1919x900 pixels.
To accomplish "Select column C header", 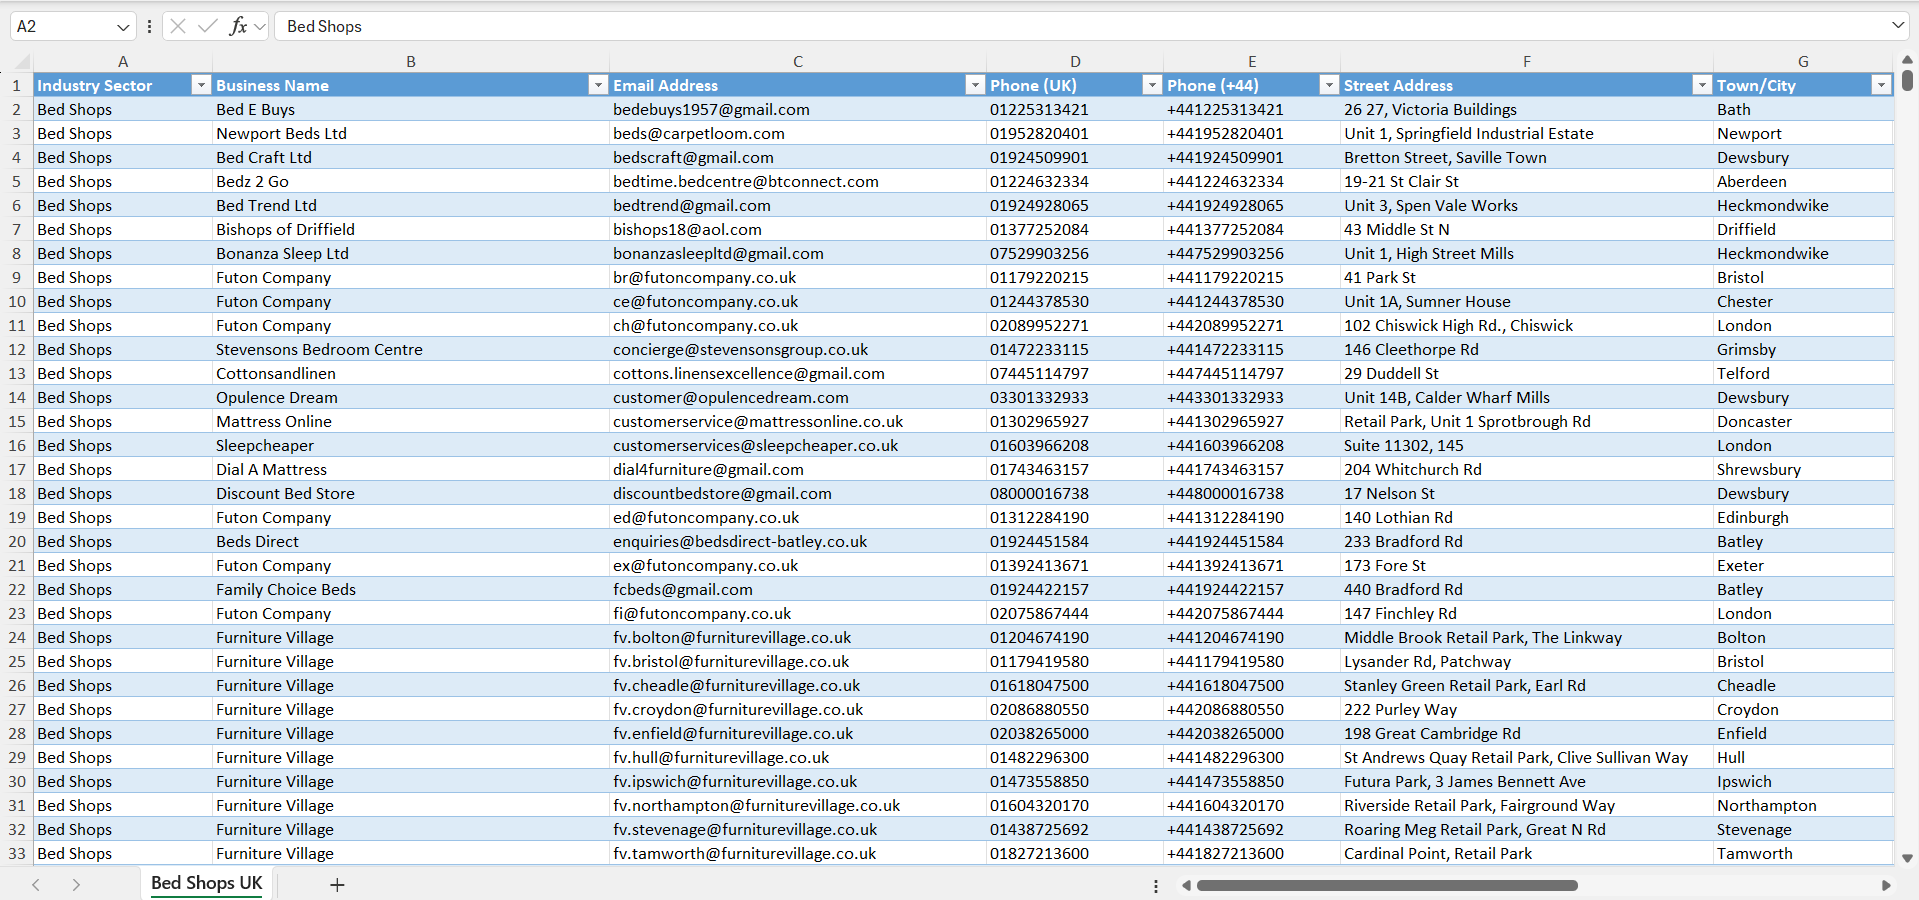I will [x=798, y=61].
